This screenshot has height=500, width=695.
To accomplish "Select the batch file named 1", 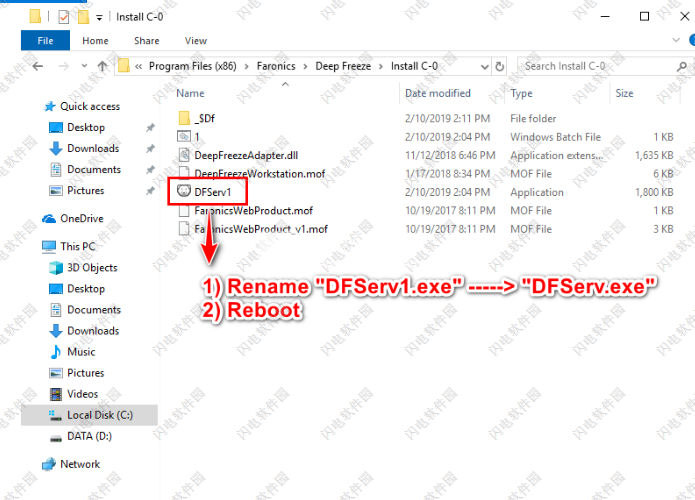I will 196,137.
